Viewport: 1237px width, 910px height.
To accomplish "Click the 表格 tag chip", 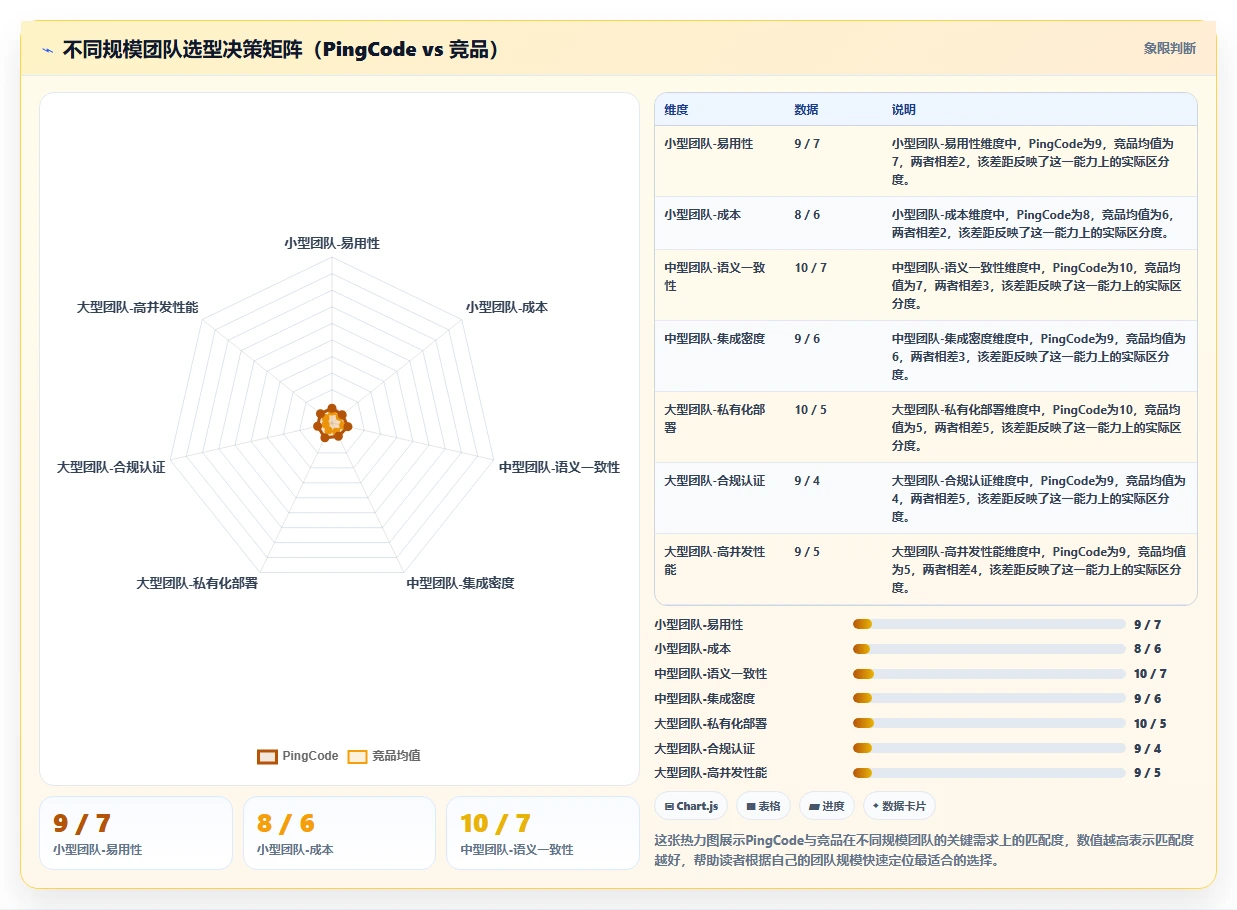I will (x=763, y=806).
